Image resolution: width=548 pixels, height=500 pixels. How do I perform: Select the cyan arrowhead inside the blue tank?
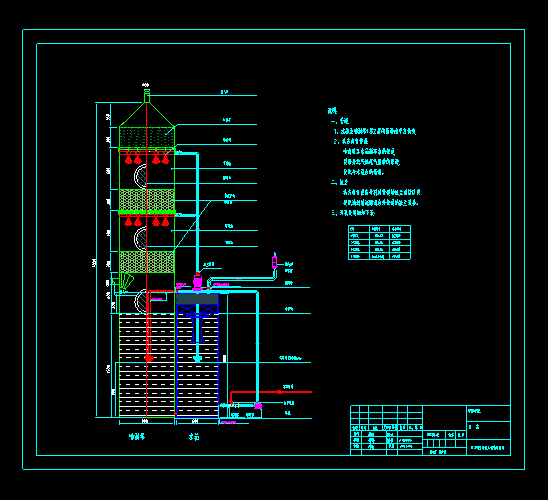click(x=197, y=359)
